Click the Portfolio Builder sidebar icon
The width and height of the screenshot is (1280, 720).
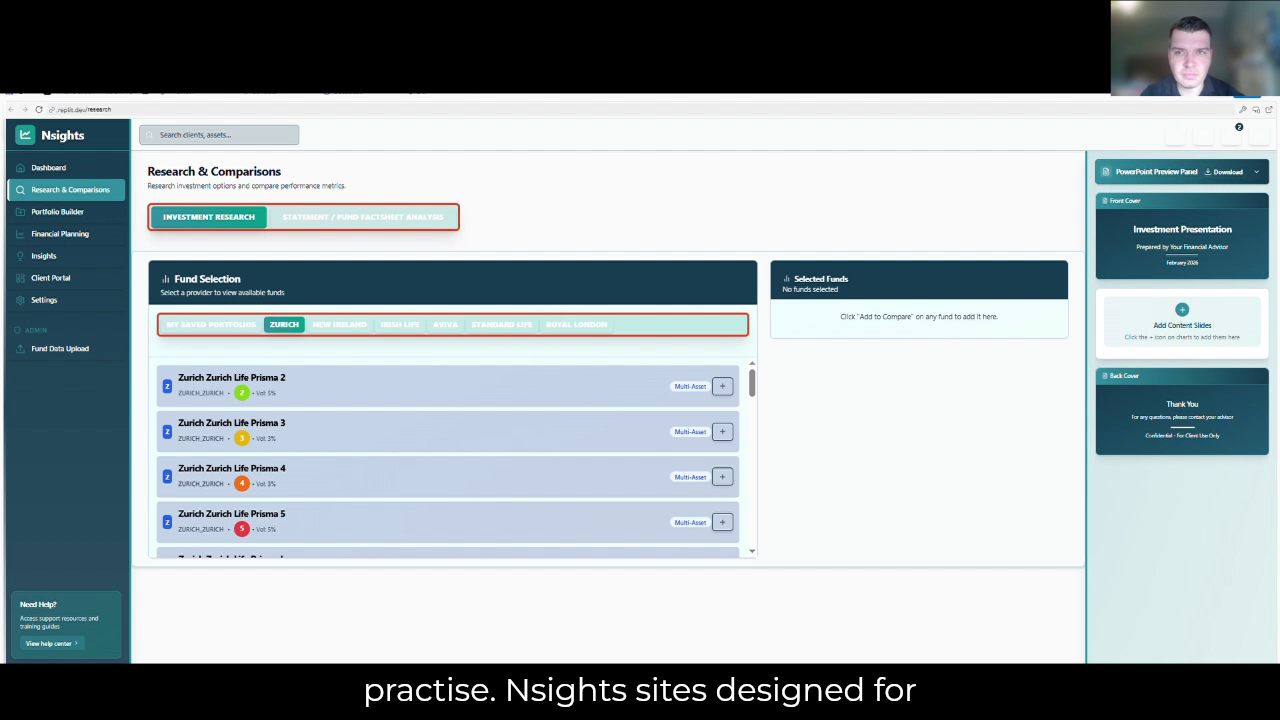pyautogui.click(x=20, y=212)
